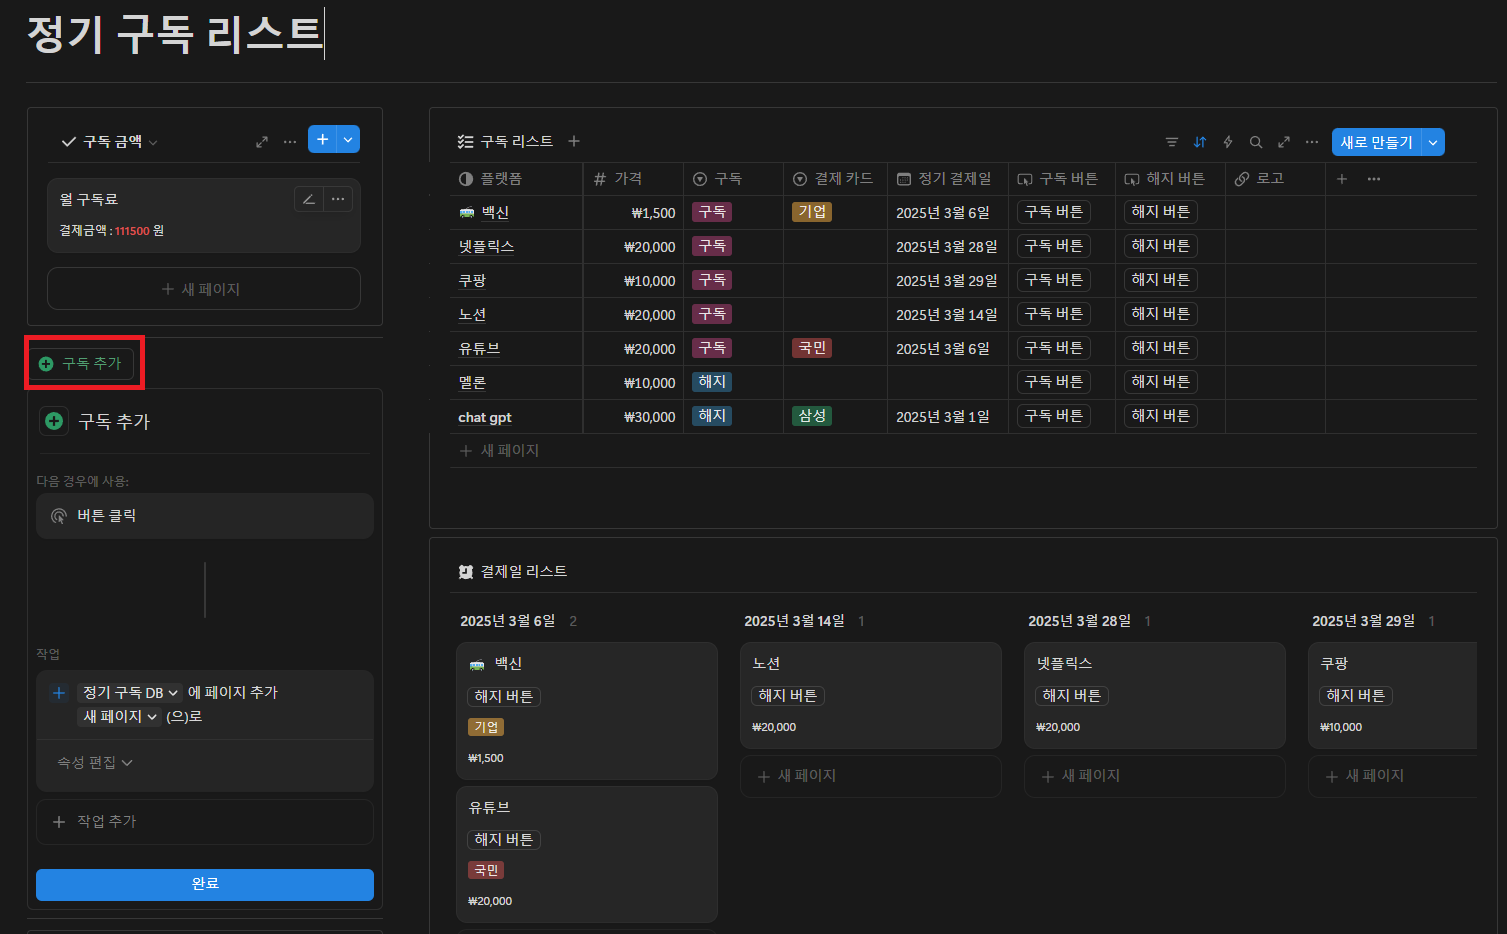This screenshot has width=1507, height=934.
Task: Open 노션 card in 결제일 리스트 board
Action: click(x=871, y=696)
